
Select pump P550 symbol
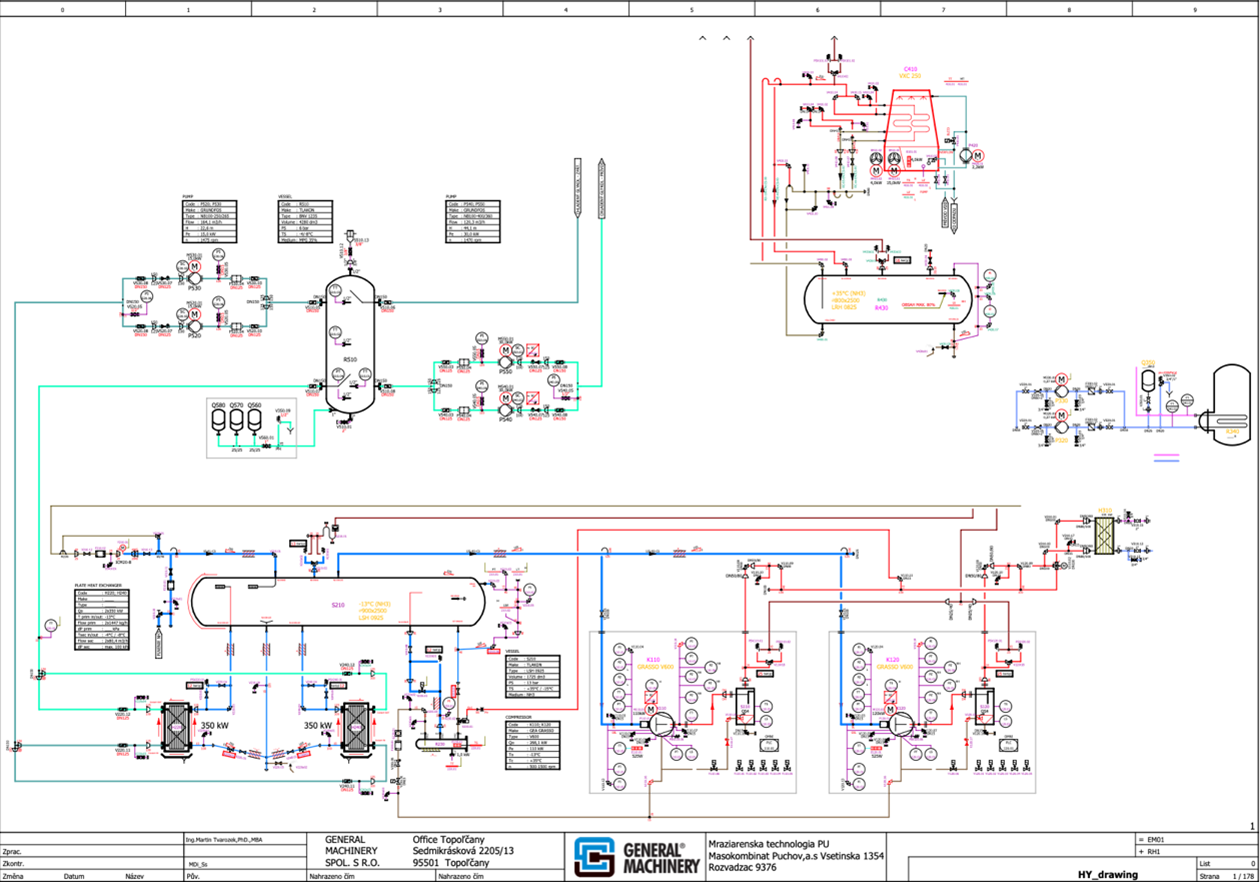[506, 365]
